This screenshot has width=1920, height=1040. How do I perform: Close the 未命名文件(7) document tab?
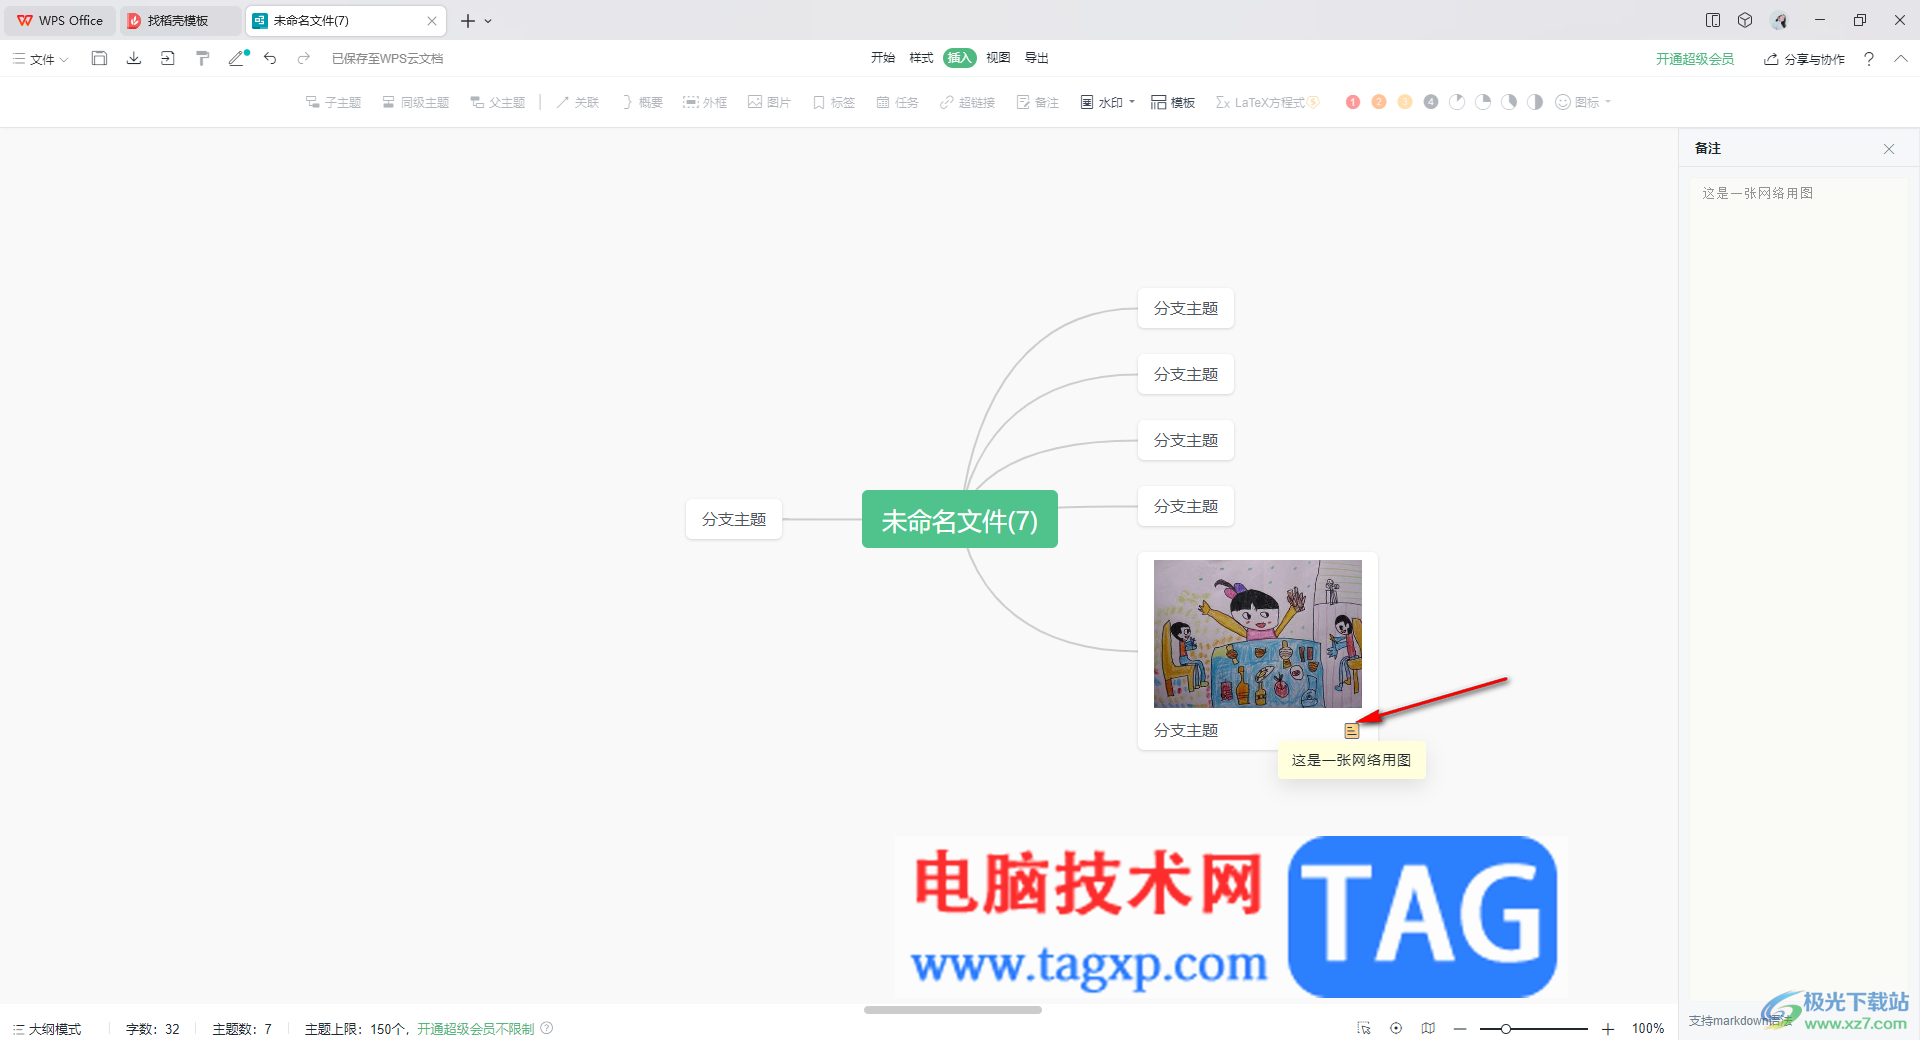click(432, 21)
